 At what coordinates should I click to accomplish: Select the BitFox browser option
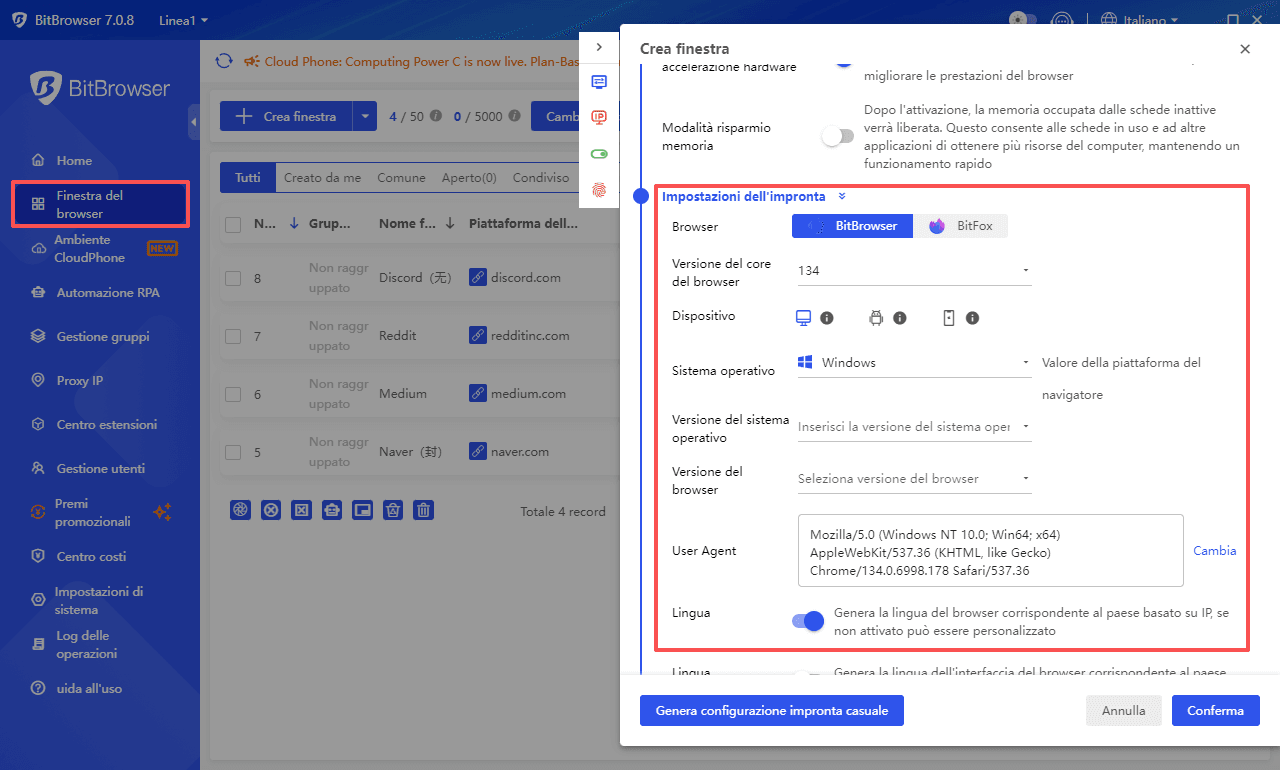click(961, 225)
